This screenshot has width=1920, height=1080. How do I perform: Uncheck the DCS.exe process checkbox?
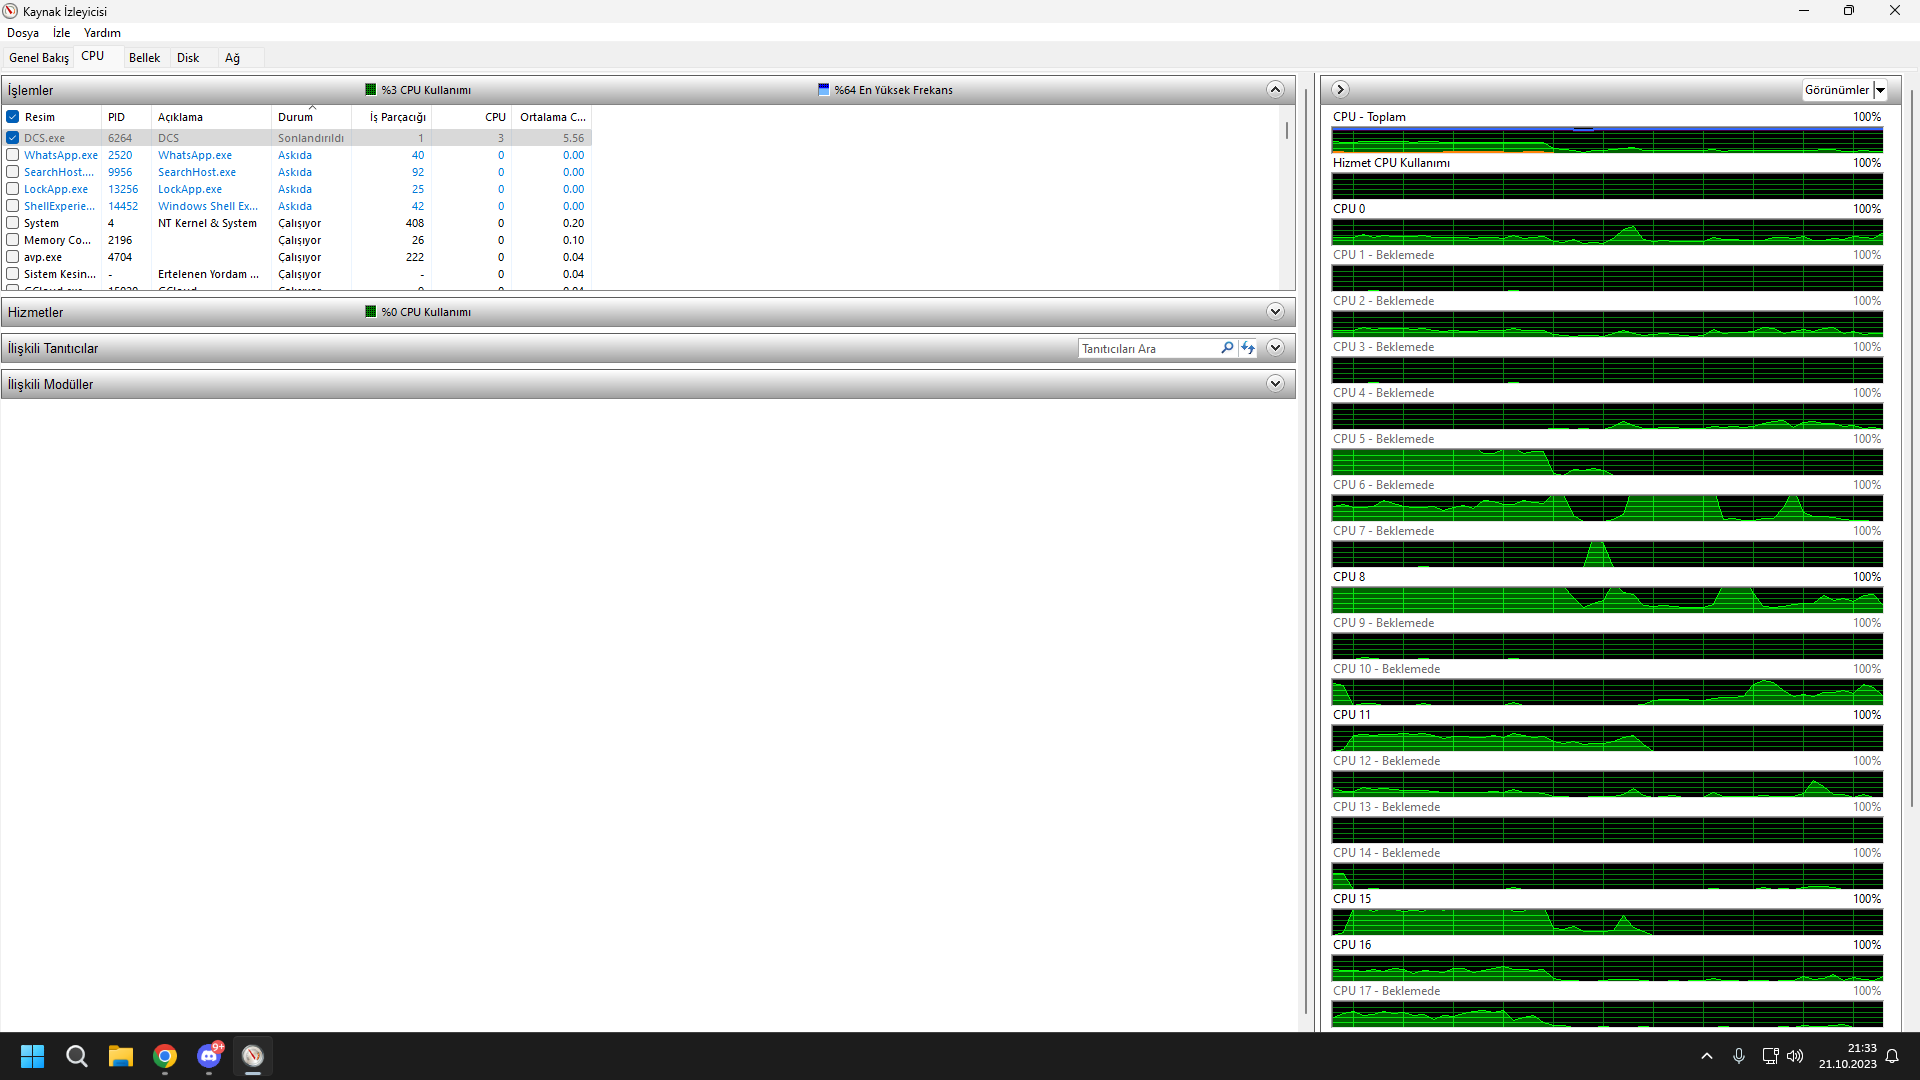point(13,138)
